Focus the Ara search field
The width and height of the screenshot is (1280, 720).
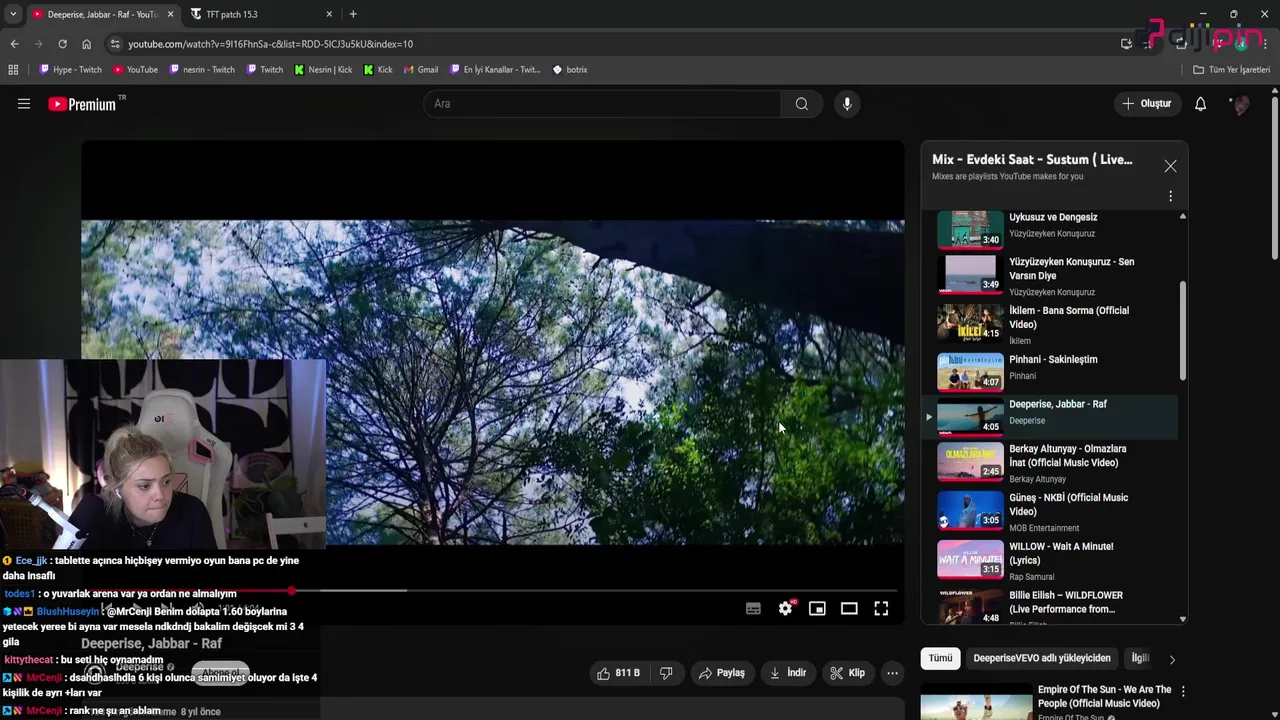pos(602,104)
